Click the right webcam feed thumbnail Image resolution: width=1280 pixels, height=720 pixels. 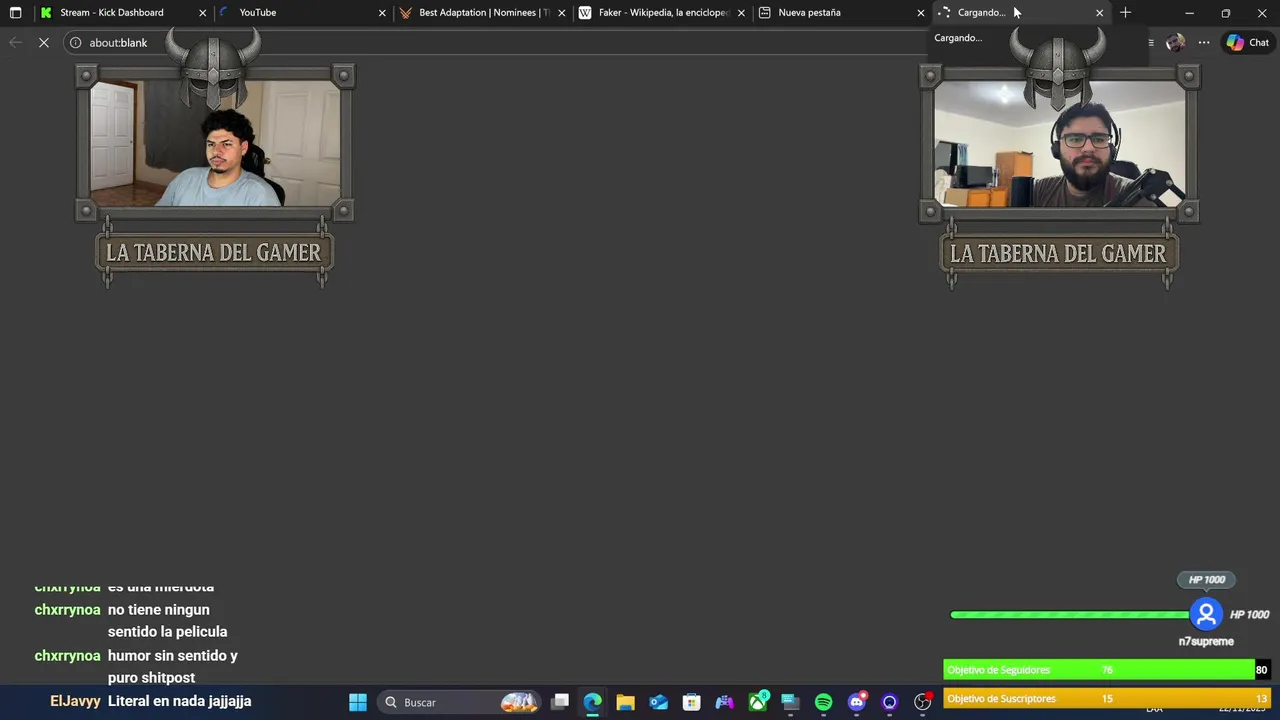pyautogui.click(x=1060, y=143)
